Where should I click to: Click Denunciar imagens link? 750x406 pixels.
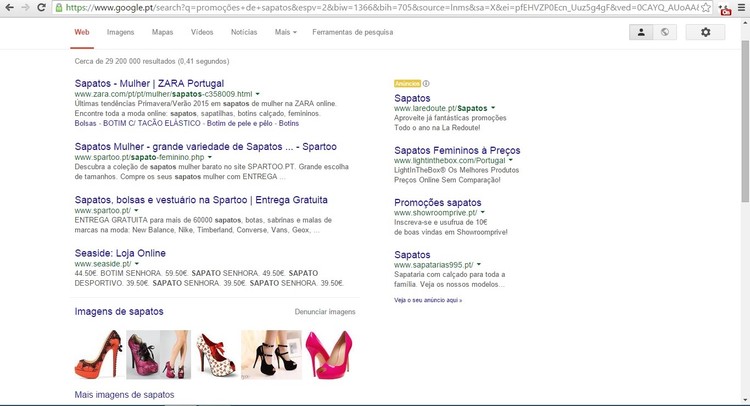coord(325,312)
